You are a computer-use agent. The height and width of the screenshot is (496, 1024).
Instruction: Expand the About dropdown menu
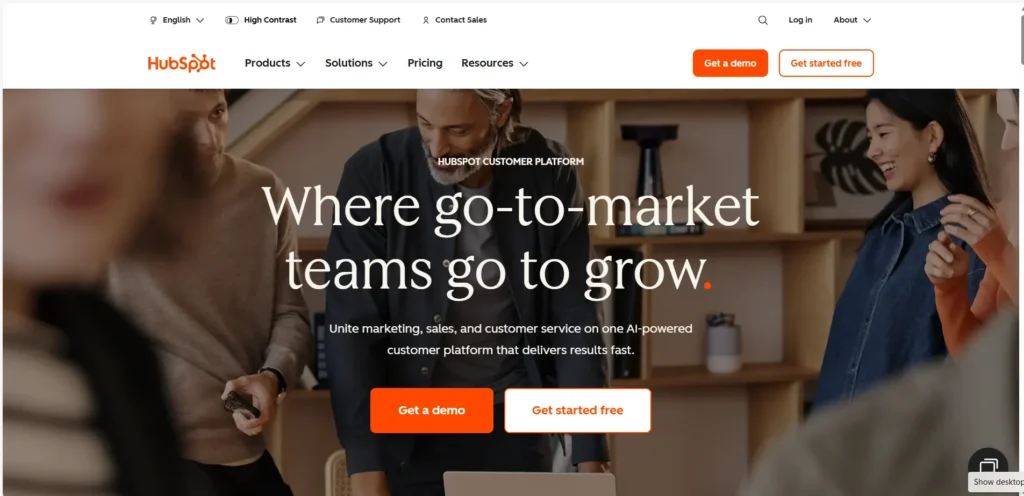click(x=852, y=20)
